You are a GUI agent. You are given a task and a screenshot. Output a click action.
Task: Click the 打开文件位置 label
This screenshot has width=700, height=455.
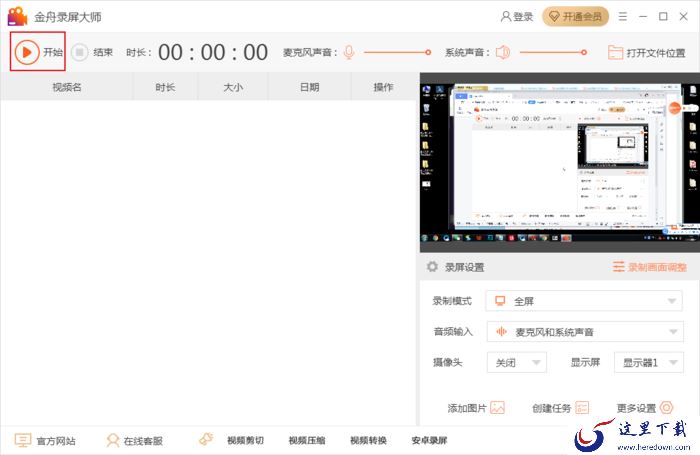[x=656, y=53]
